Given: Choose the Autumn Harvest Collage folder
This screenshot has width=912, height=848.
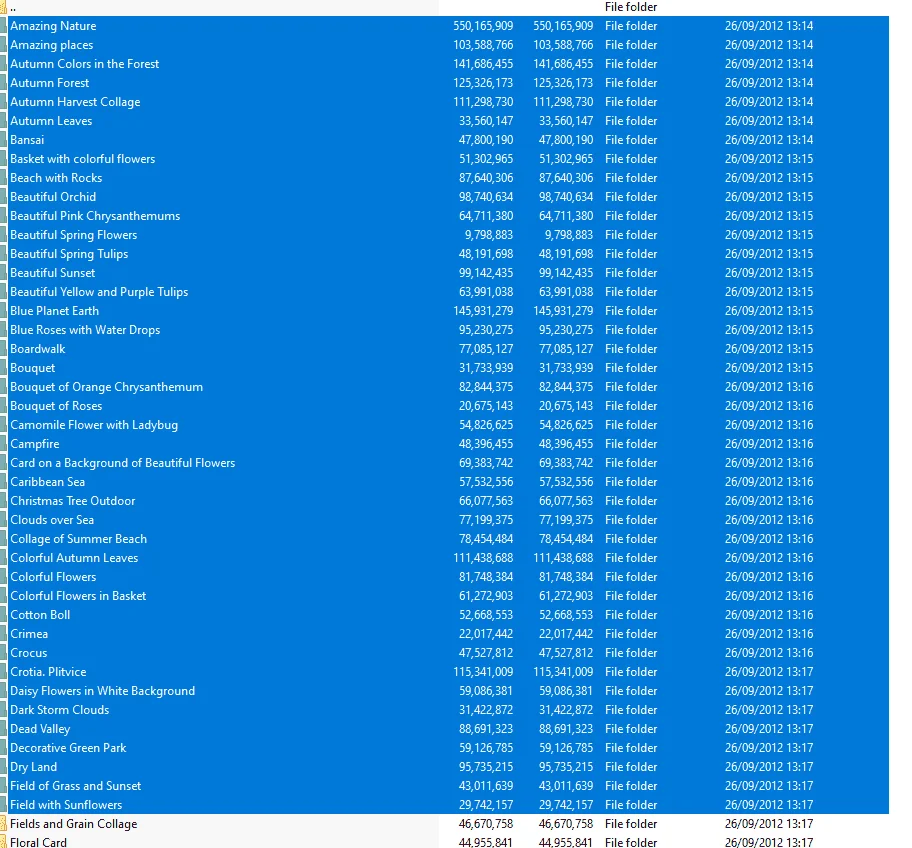Looking at the screenshot, I should pyautogui.click(x=75, y=102).
